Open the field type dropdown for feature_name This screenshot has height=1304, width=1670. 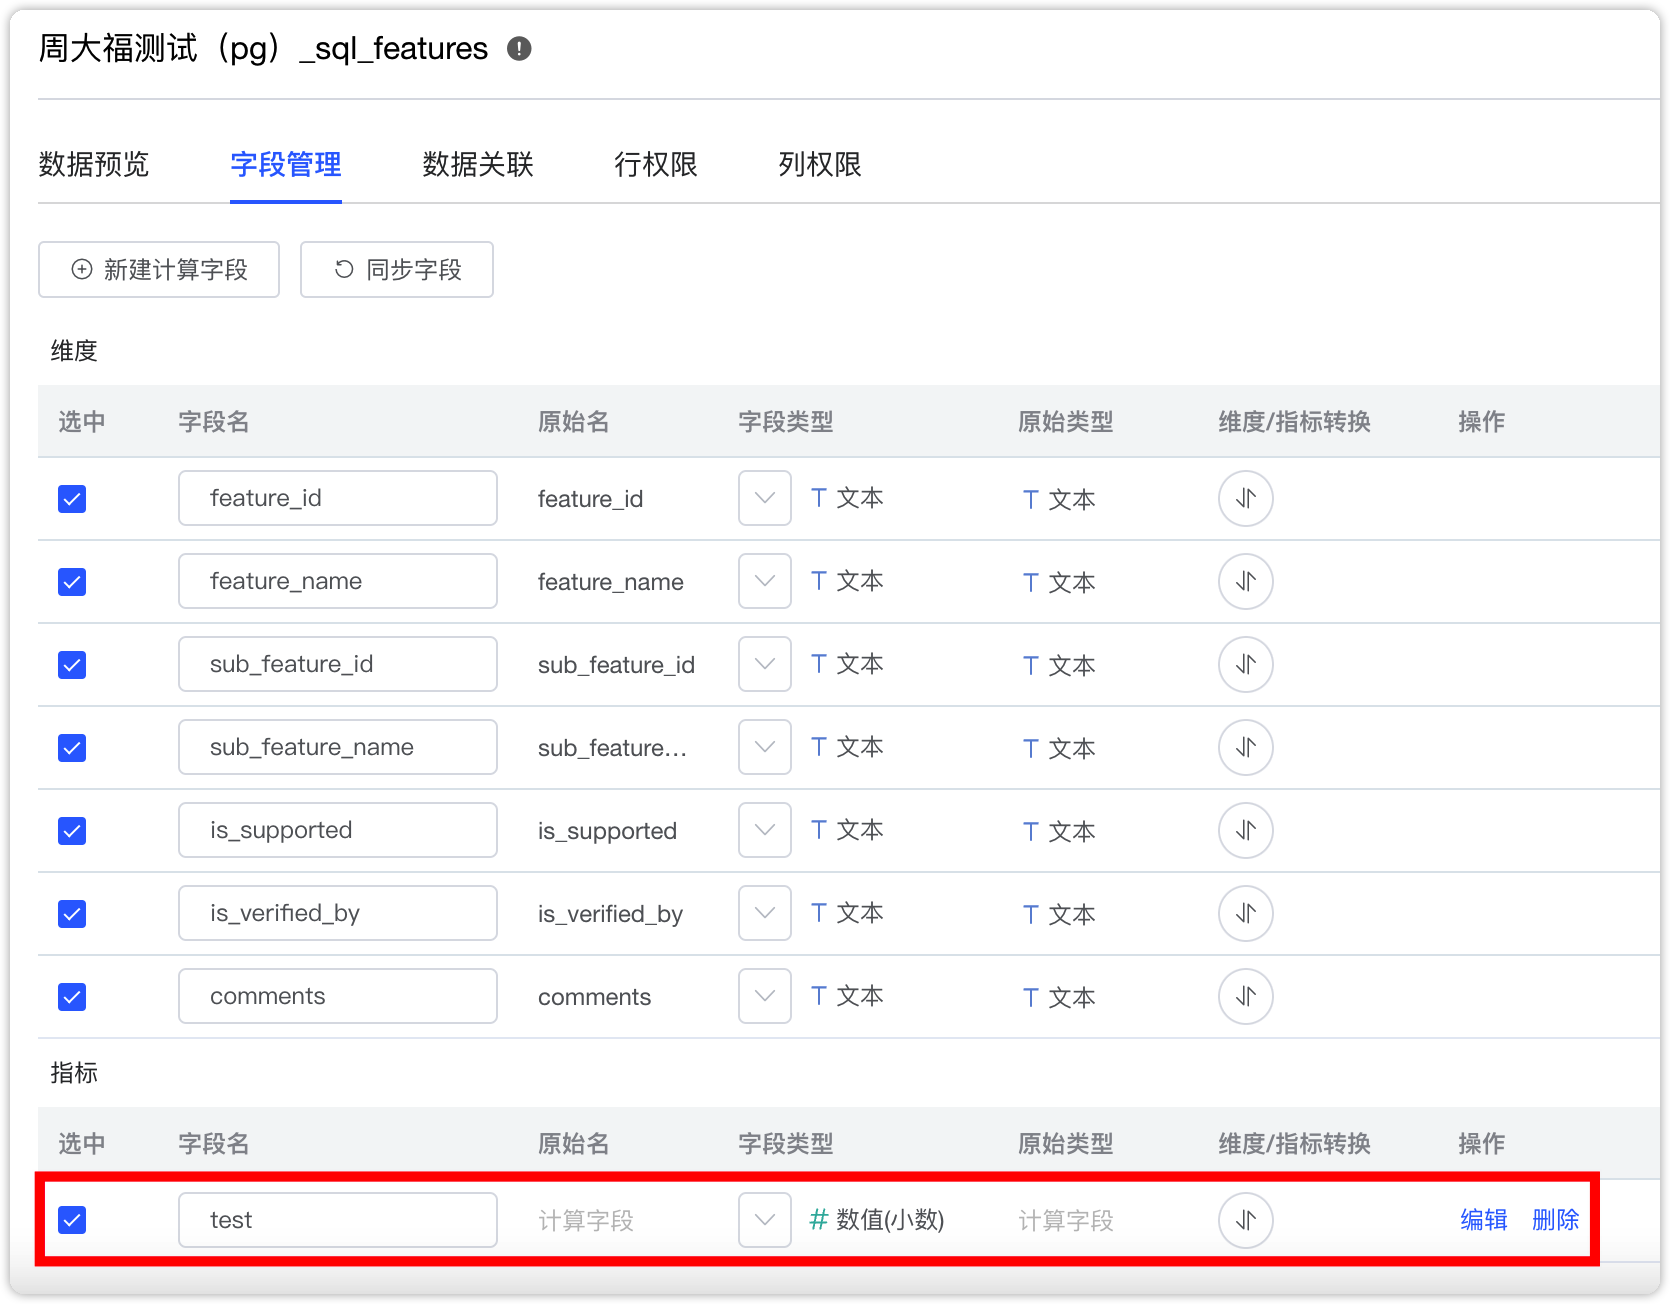pos(764,581)
